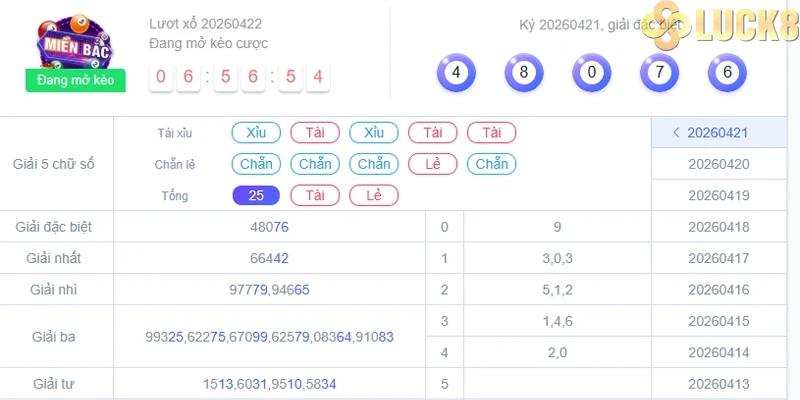The height and width of the screenshot is (400, 800).
Task: Click the Lượt xổ 20260422 text
Action: [x=206, y=23]
